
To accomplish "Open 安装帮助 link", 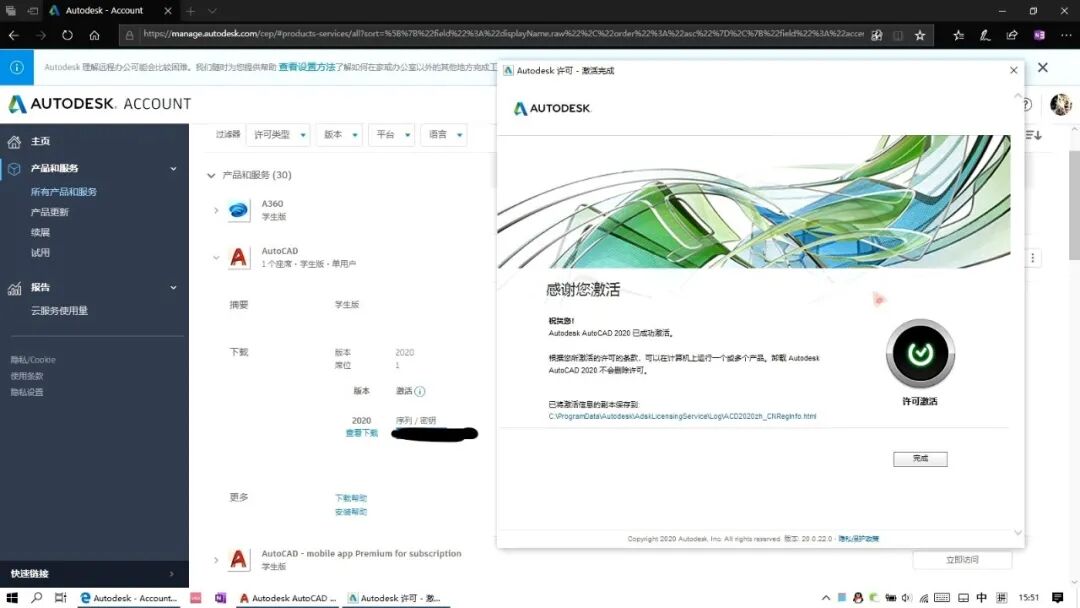I will pyautogui.click(x=351, y=512).
